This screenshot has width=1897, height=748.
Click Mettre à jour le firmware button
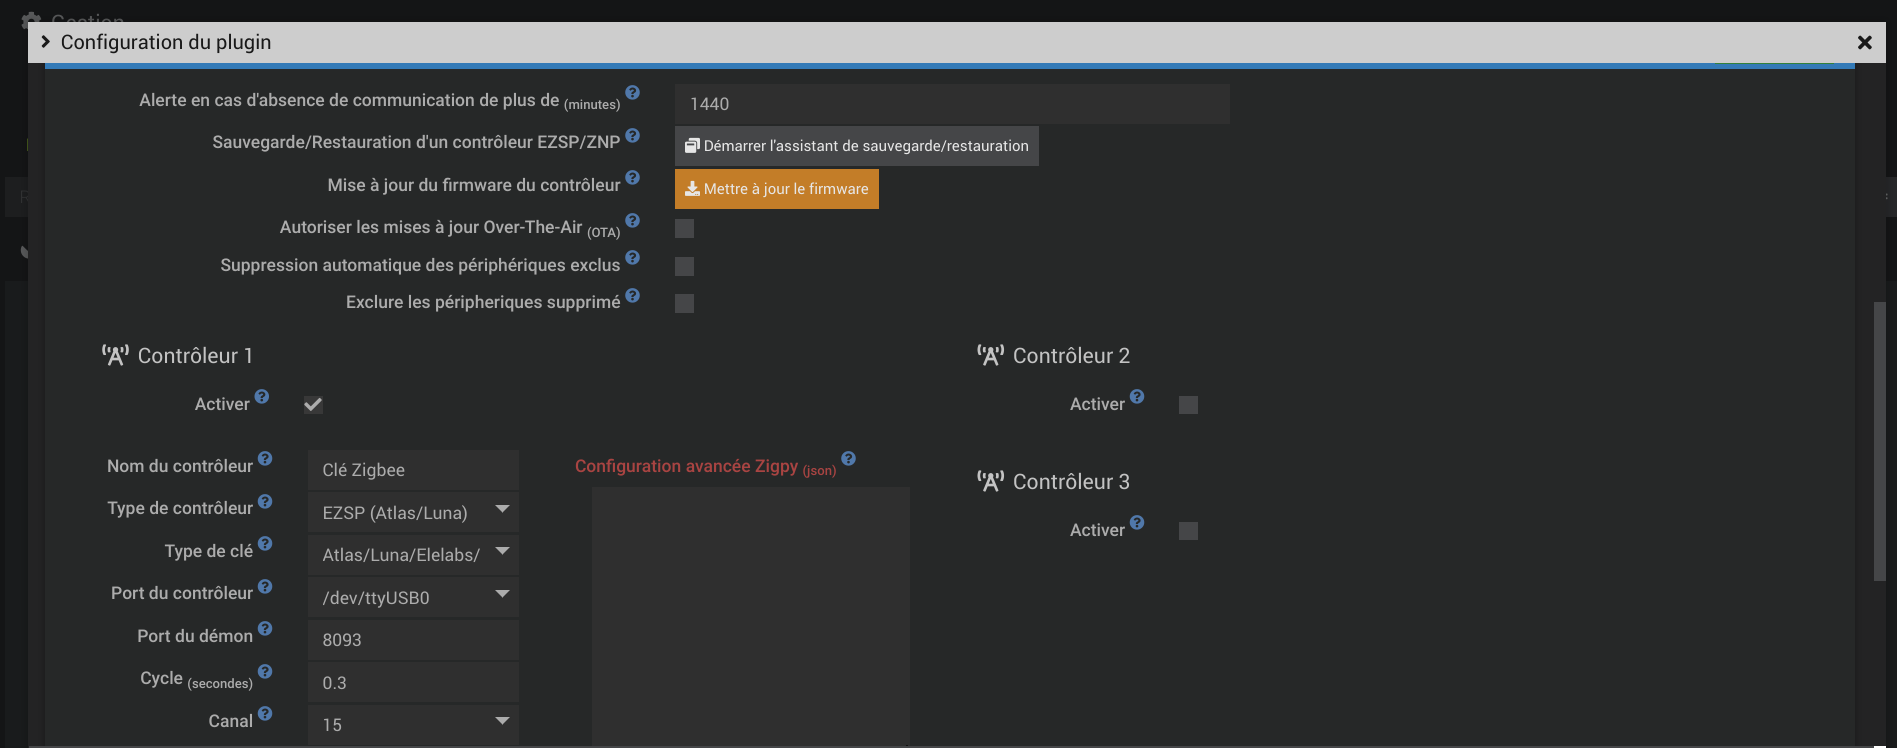[x=776, y=189]
